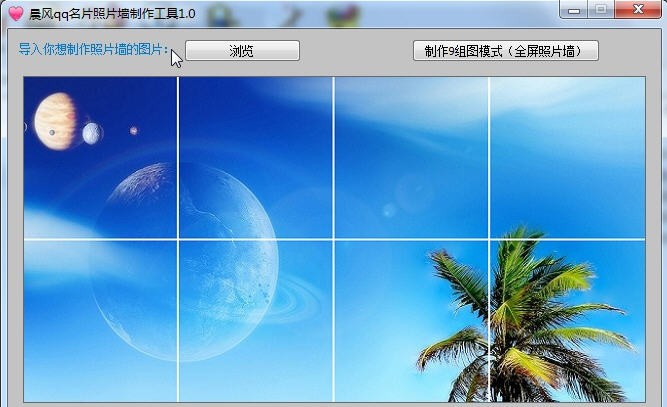Select the bottom-left tile with the cloud
This screenshot has width=667, height=407.
(x=100, y=321)
